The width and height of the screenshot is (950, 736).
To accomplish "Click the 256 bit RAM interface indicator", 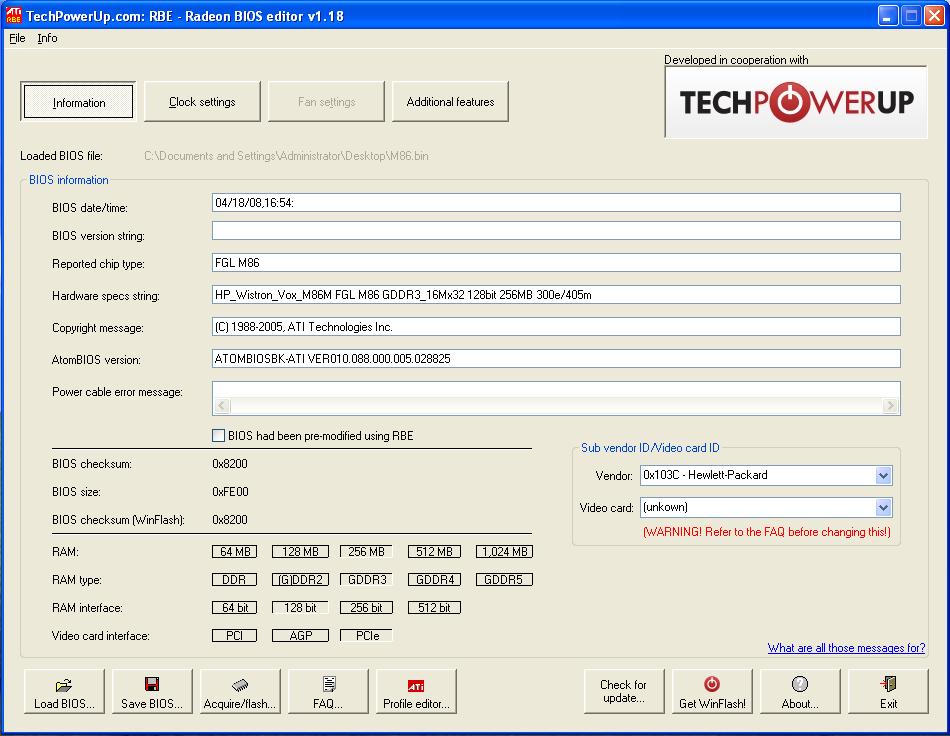I will click(x=367, y=608).
